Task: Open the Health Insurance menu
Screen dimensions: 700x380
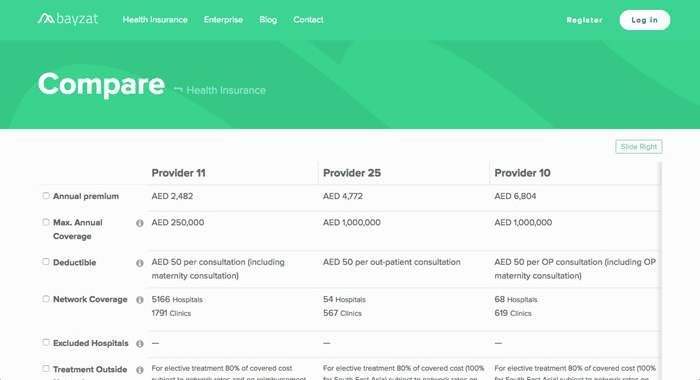Action: coord(155,20)
